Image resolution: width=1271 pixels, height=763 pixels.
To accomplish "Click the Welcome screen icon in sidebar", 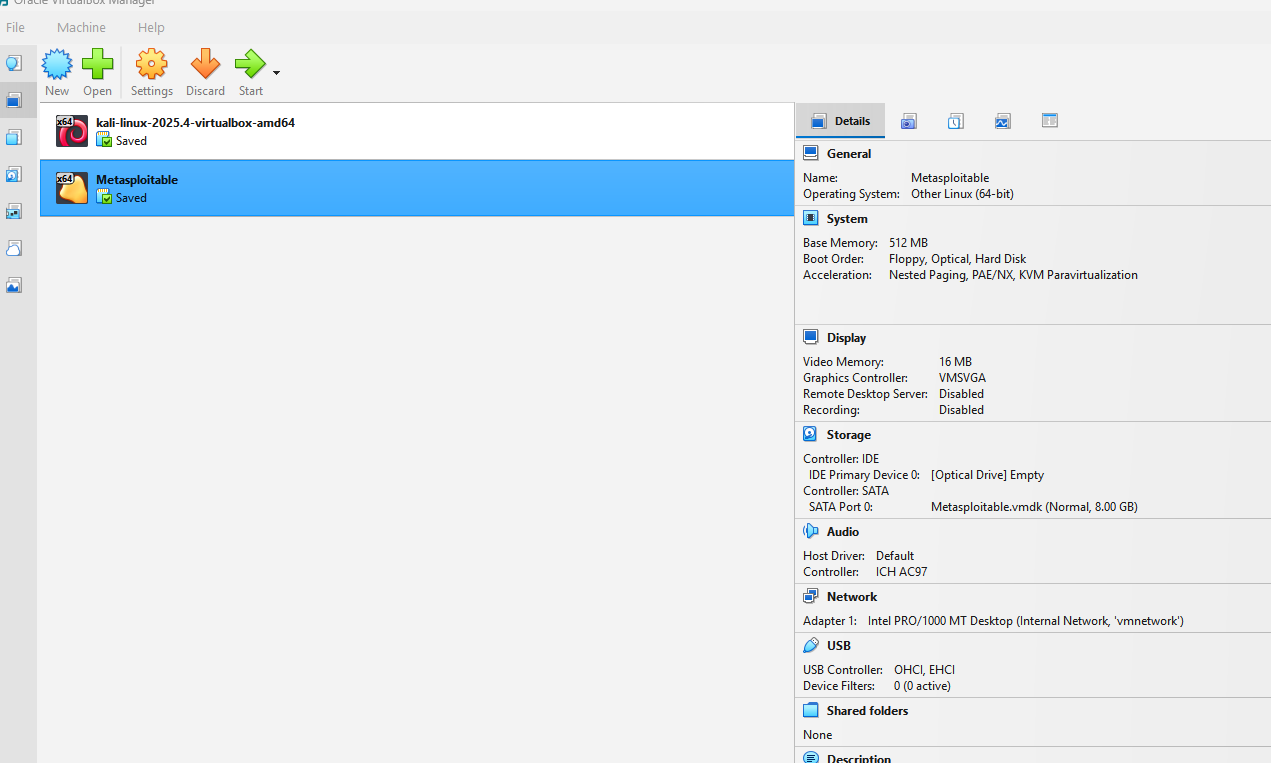I will (14, 62).
